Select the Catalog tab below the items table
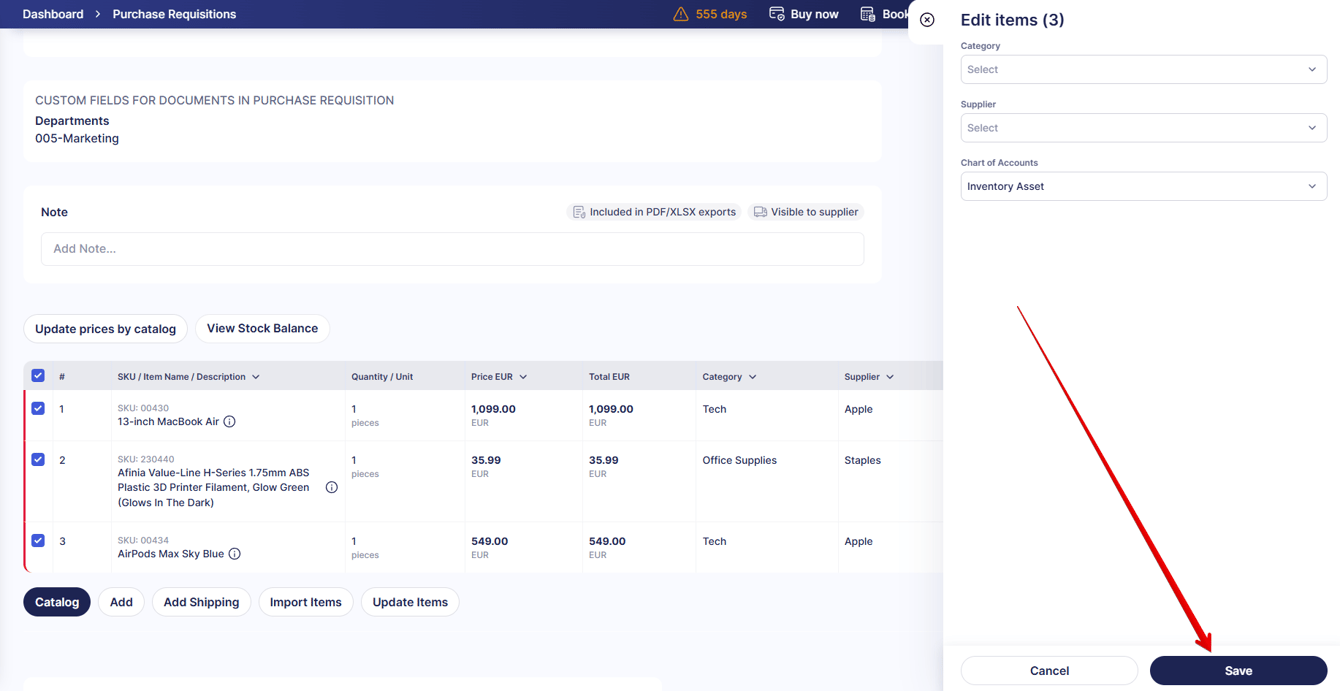 pos(56,601)
